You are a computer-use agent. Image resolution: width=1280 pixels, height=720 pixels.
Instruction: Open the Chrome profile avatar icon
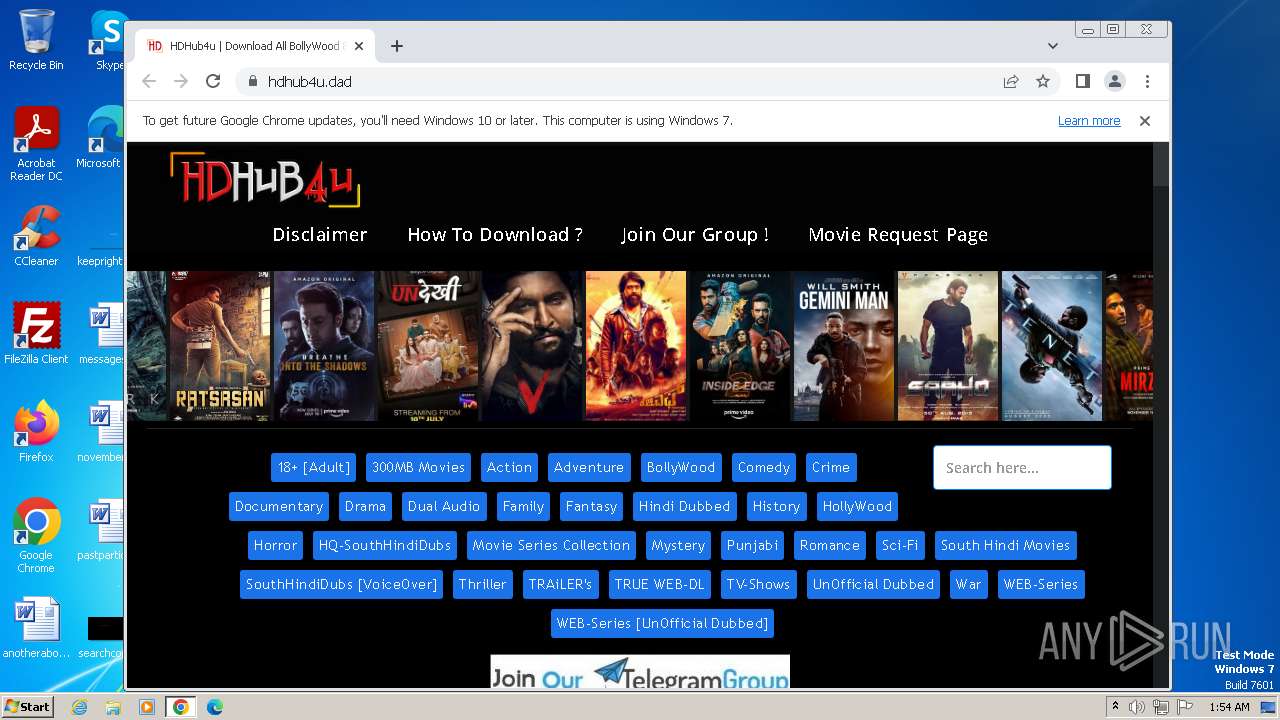(1114, 81)
